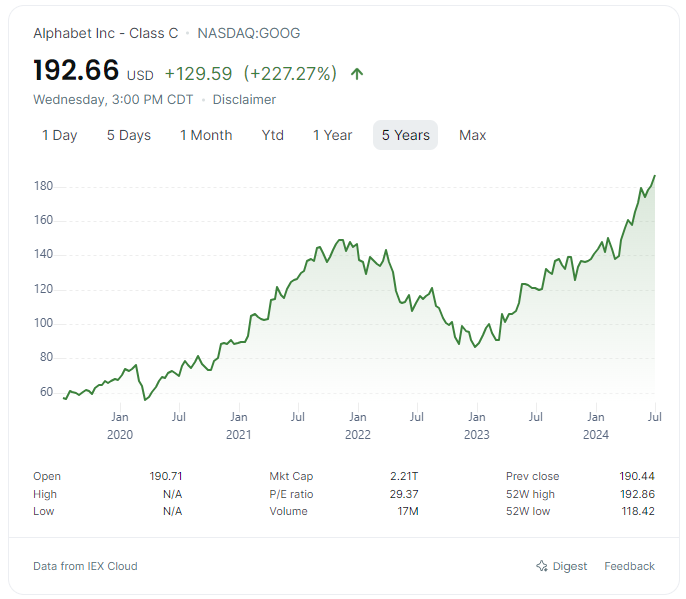Image resolution: width=686 pixels, height=599 pixels.
Task: Switch to the 1 Month range
Action: (206, 135)
